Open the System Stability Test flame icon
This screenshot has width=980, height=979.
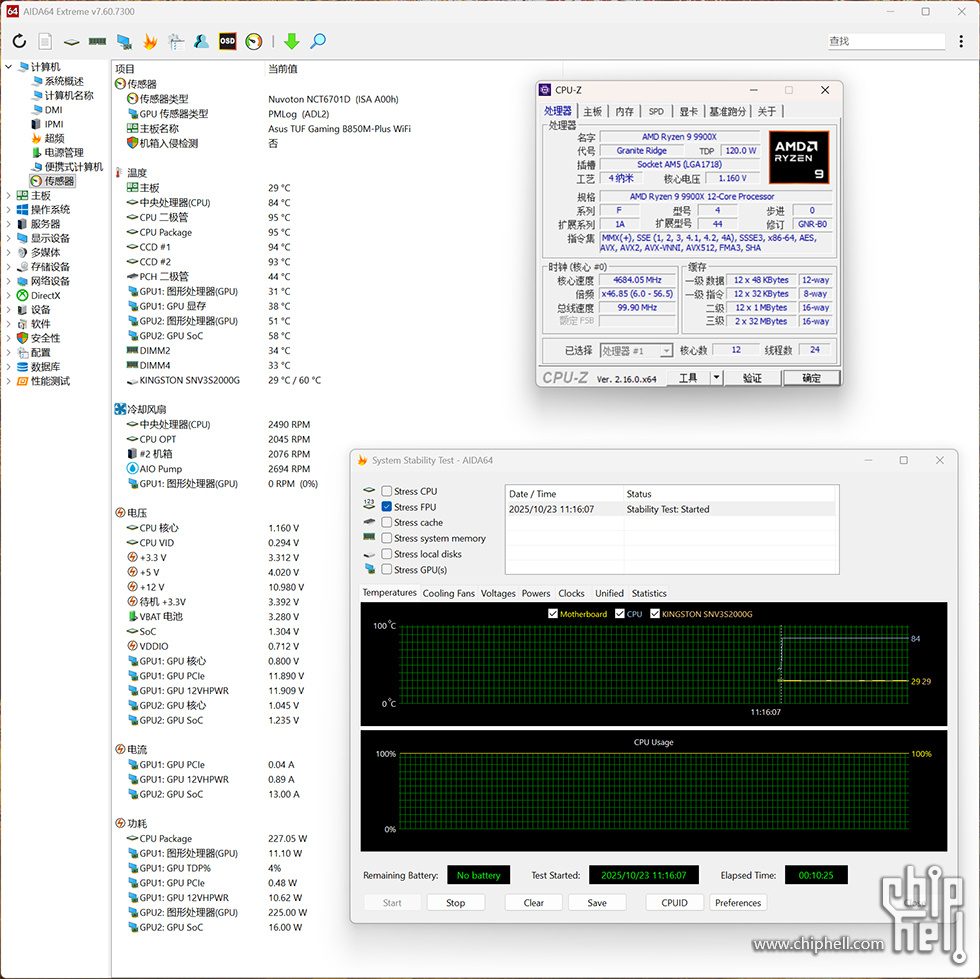[150, 41]
